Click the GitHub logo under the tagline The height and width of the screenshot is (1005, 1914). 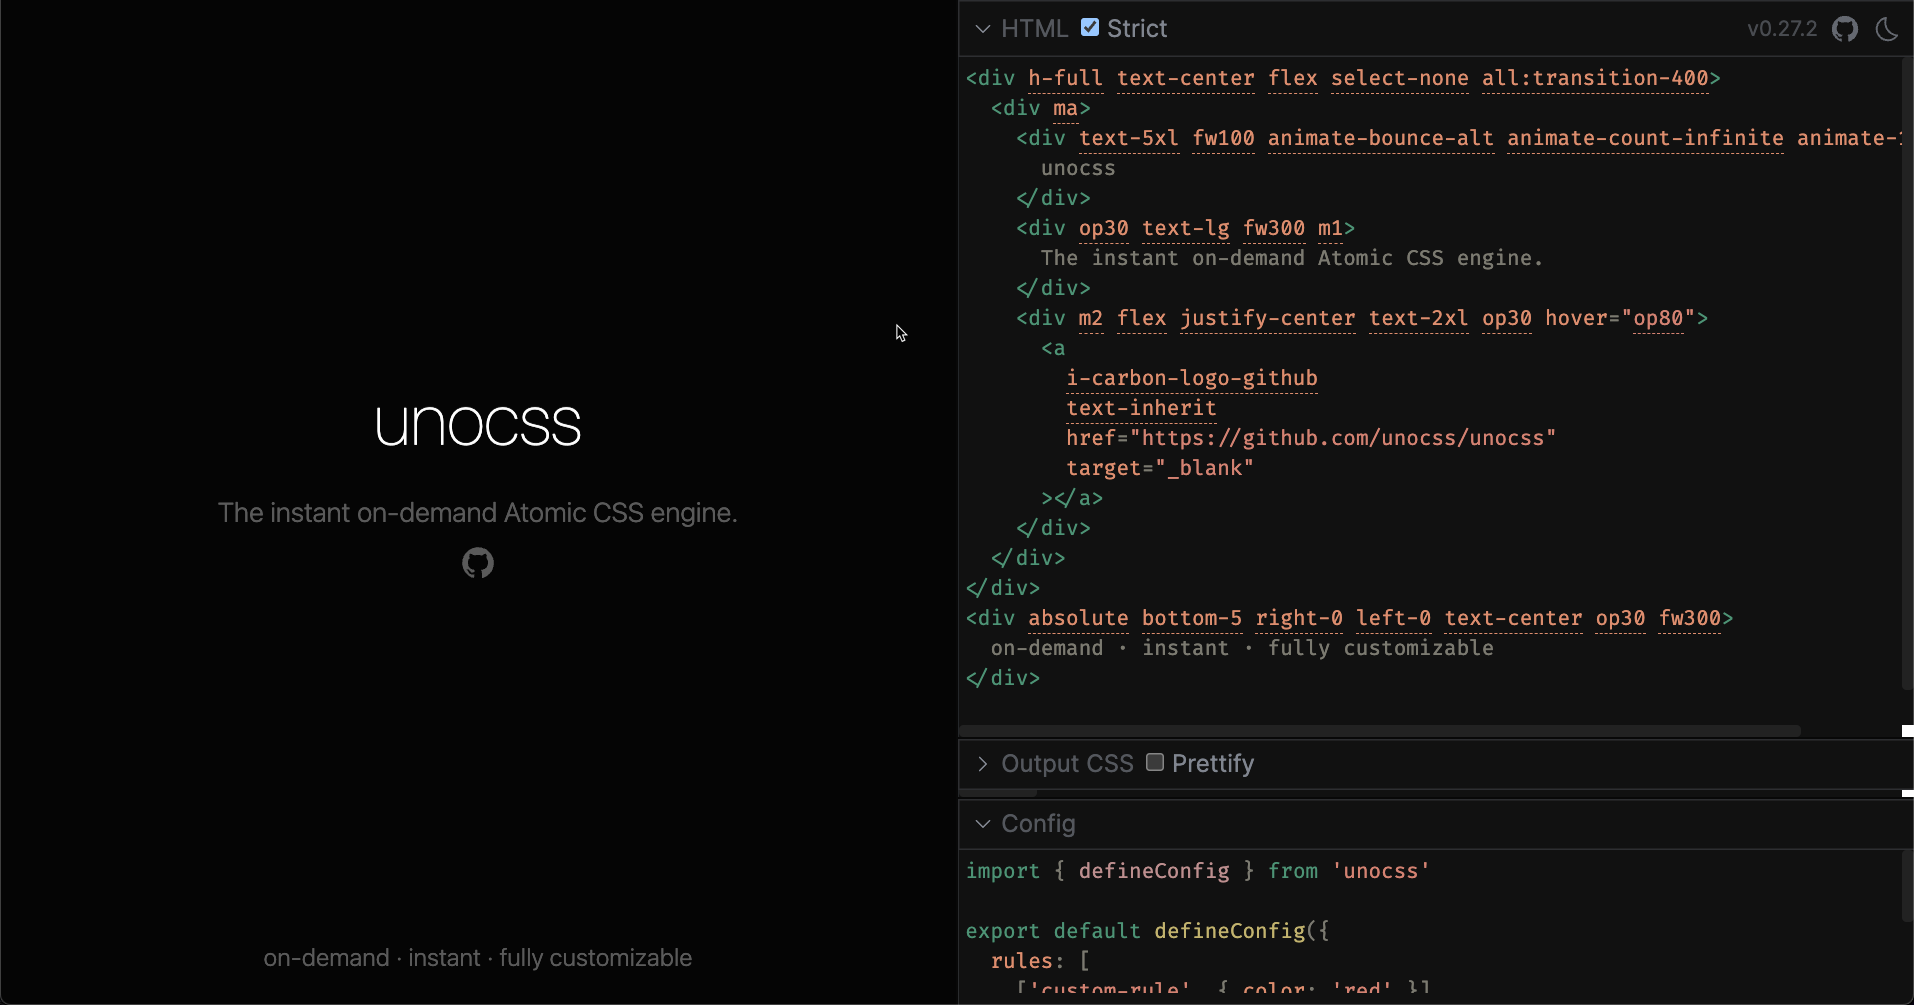(478, 563)
